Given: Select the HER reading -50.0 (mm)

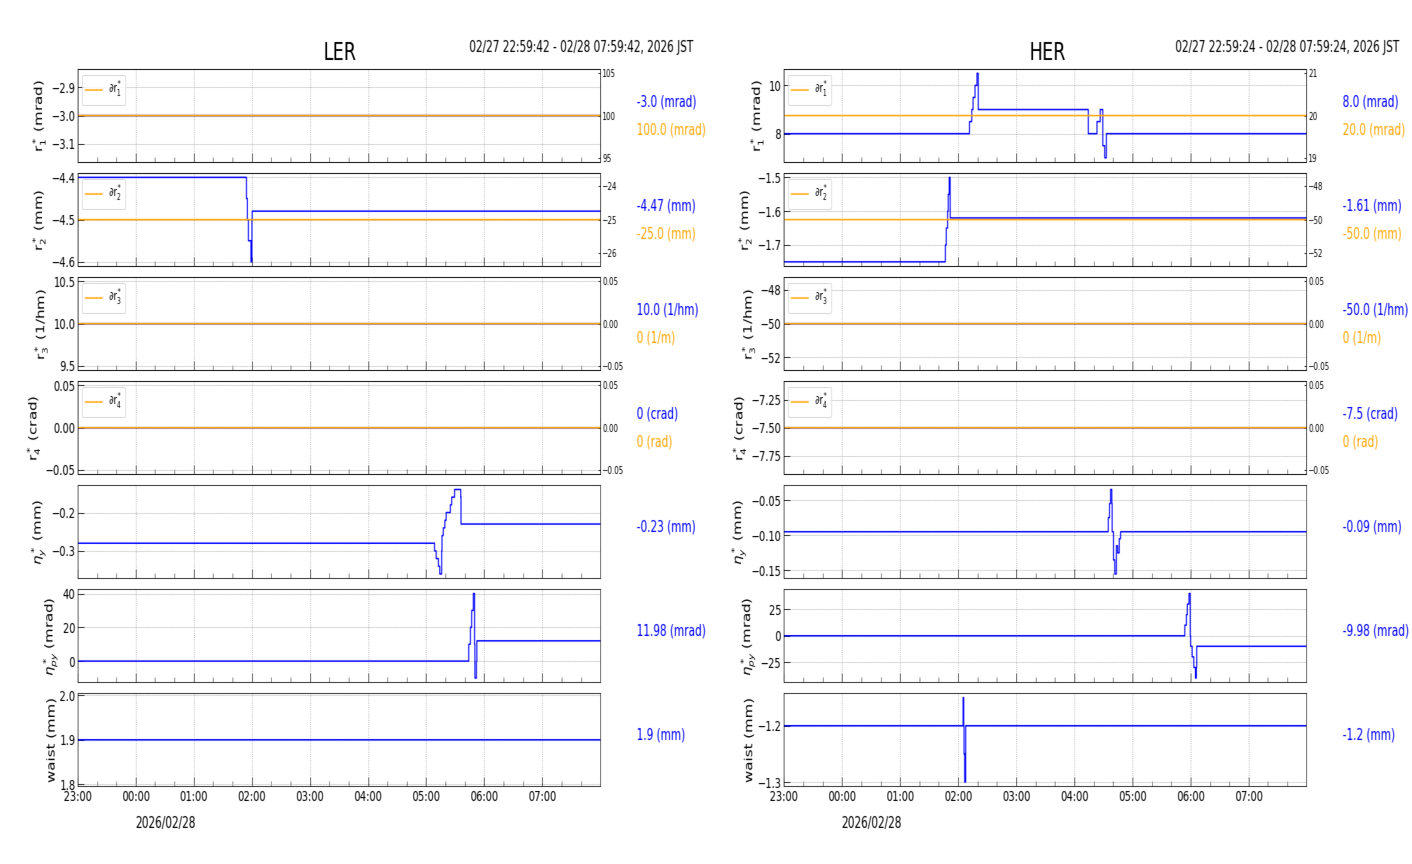Looking at the screenshot, I should click(1371, 234).
